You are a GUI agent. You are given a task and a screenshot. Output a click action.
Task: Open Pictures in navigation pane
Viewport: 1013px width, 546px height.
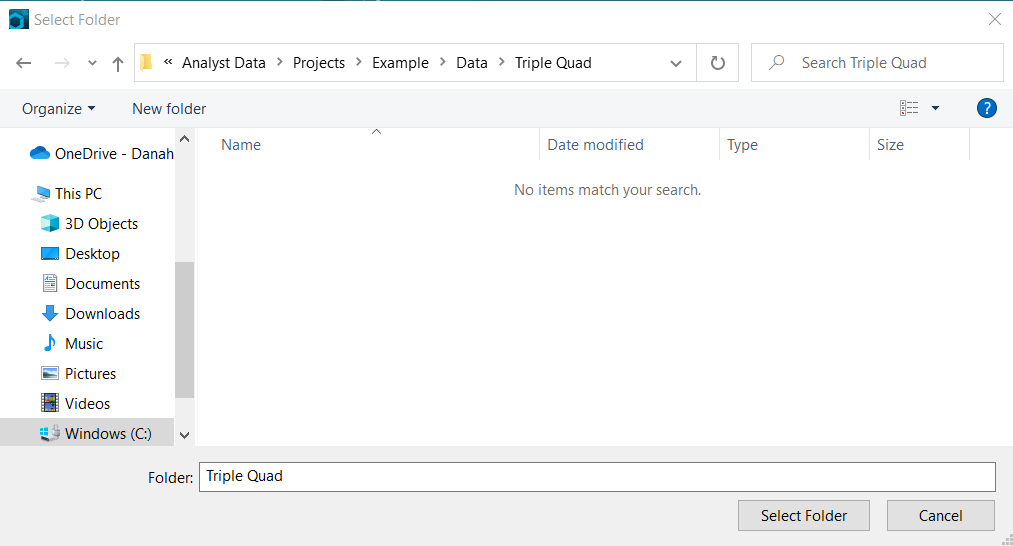click(90, 373)
